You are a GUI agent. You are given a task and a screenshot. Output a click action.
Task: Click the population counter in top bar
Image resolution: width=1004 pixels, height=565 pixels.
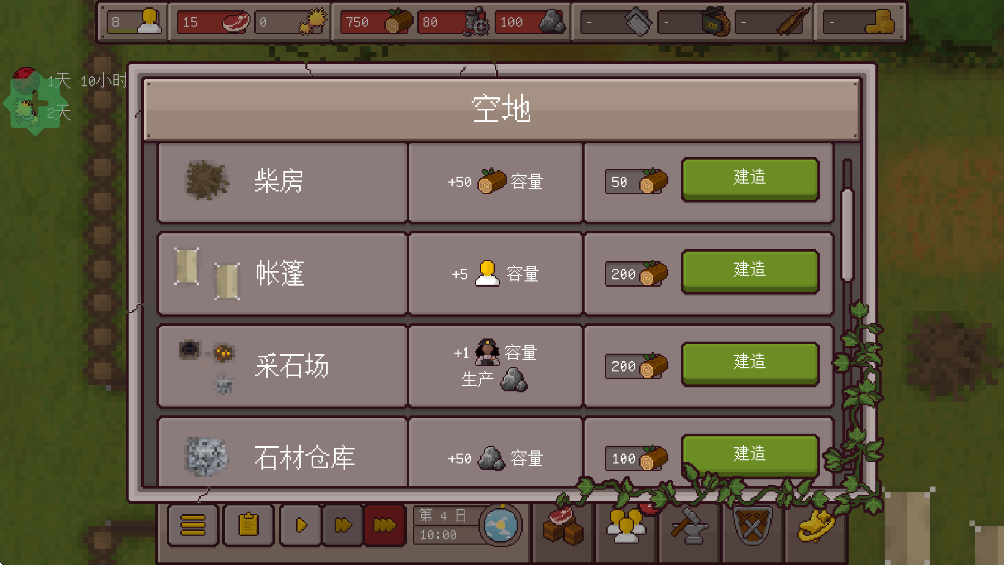pos(134,22)
